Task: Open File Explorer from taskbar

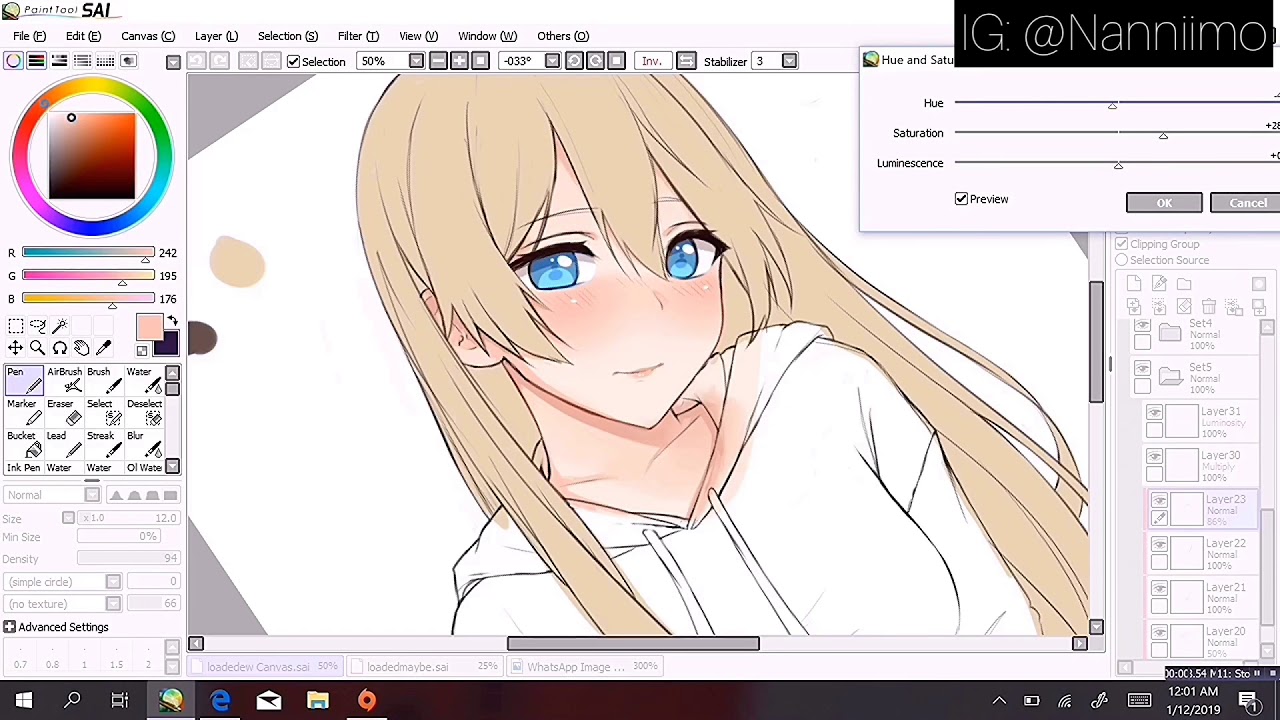Action: 317,701
